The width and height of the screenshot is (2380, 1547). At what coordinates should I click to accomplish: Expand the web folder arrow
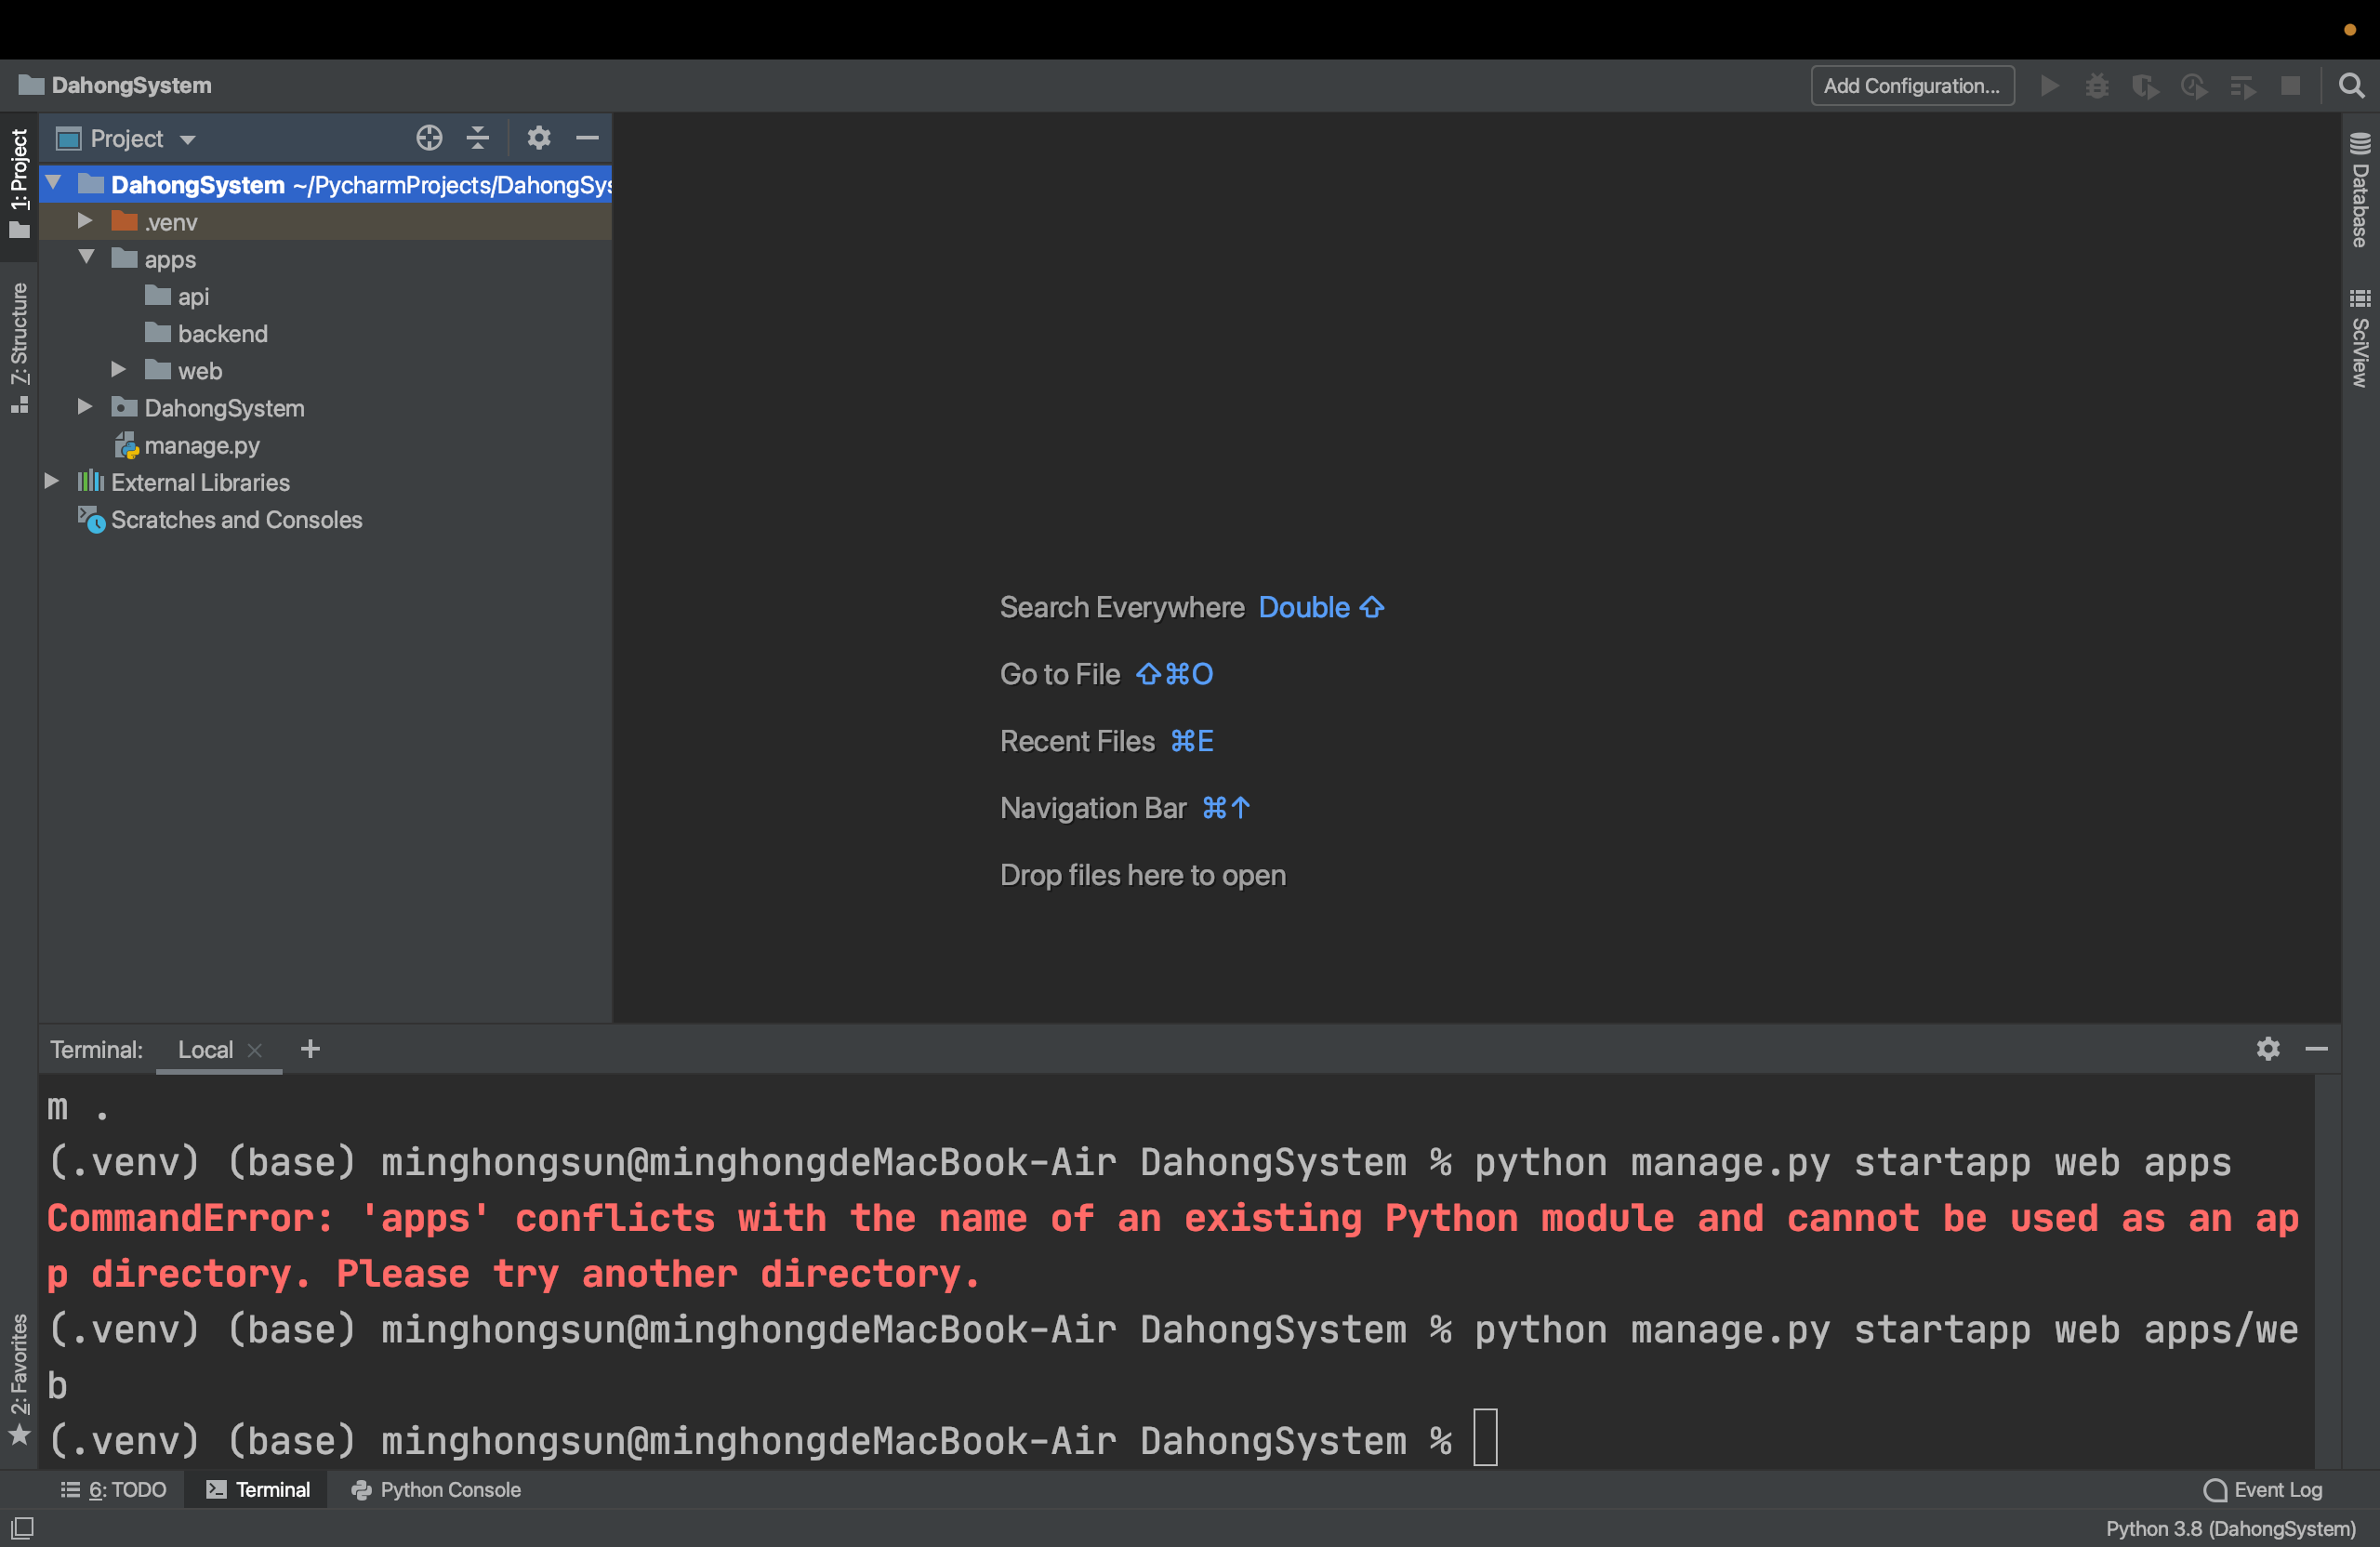point(119,370)
